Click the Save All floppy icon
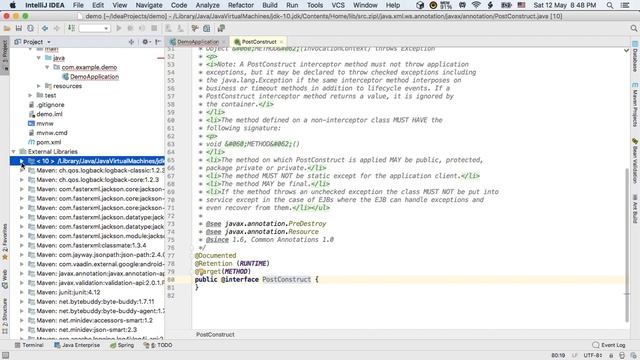 coord(19,29)
